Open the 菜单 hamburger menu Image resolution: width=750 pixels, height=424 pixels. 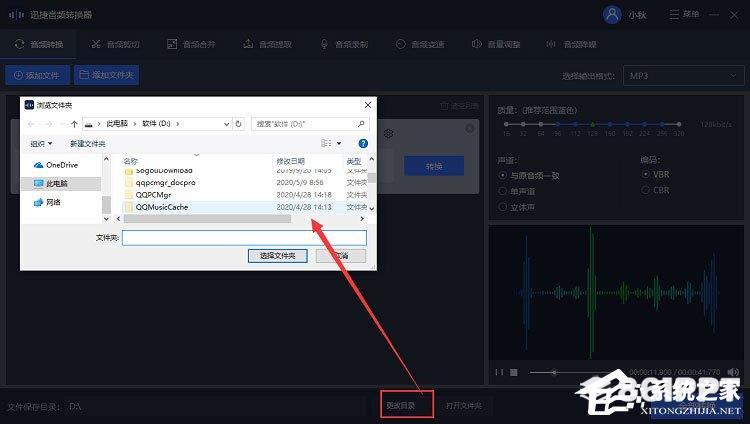point(684,14)
